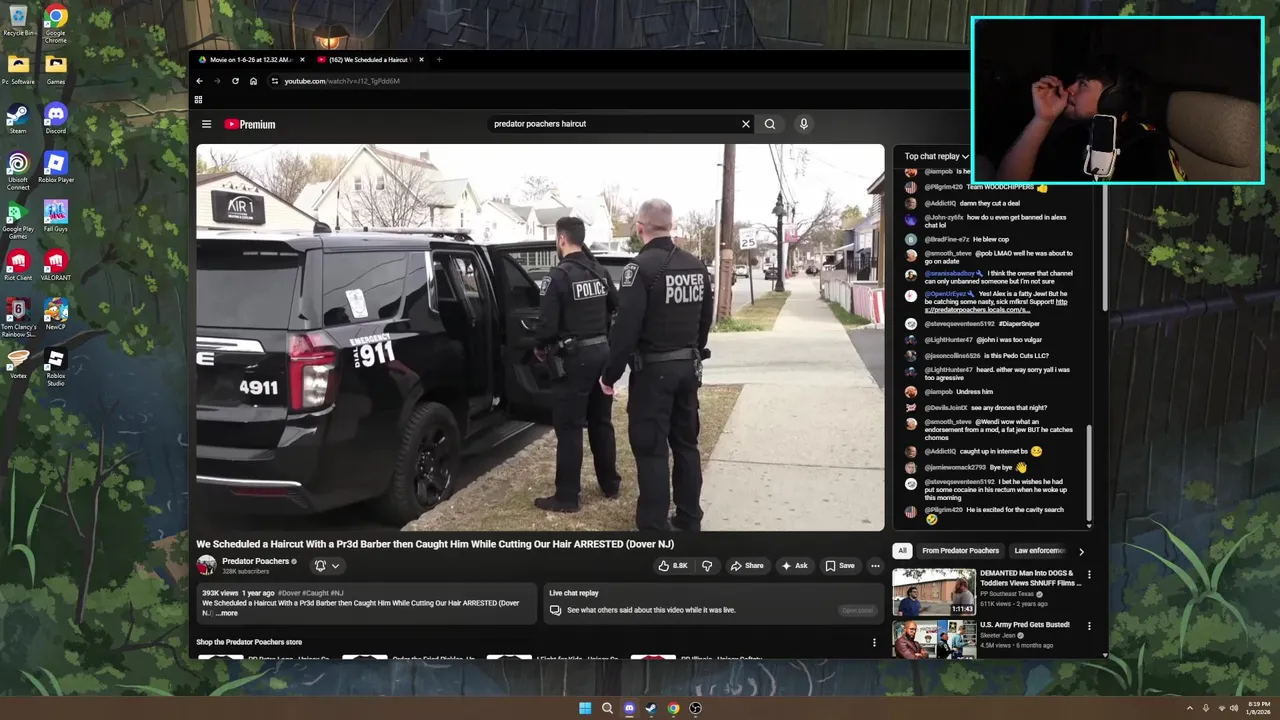
Task: Switch to Movie on 1-6-26 tab
Action: [250, 60]
